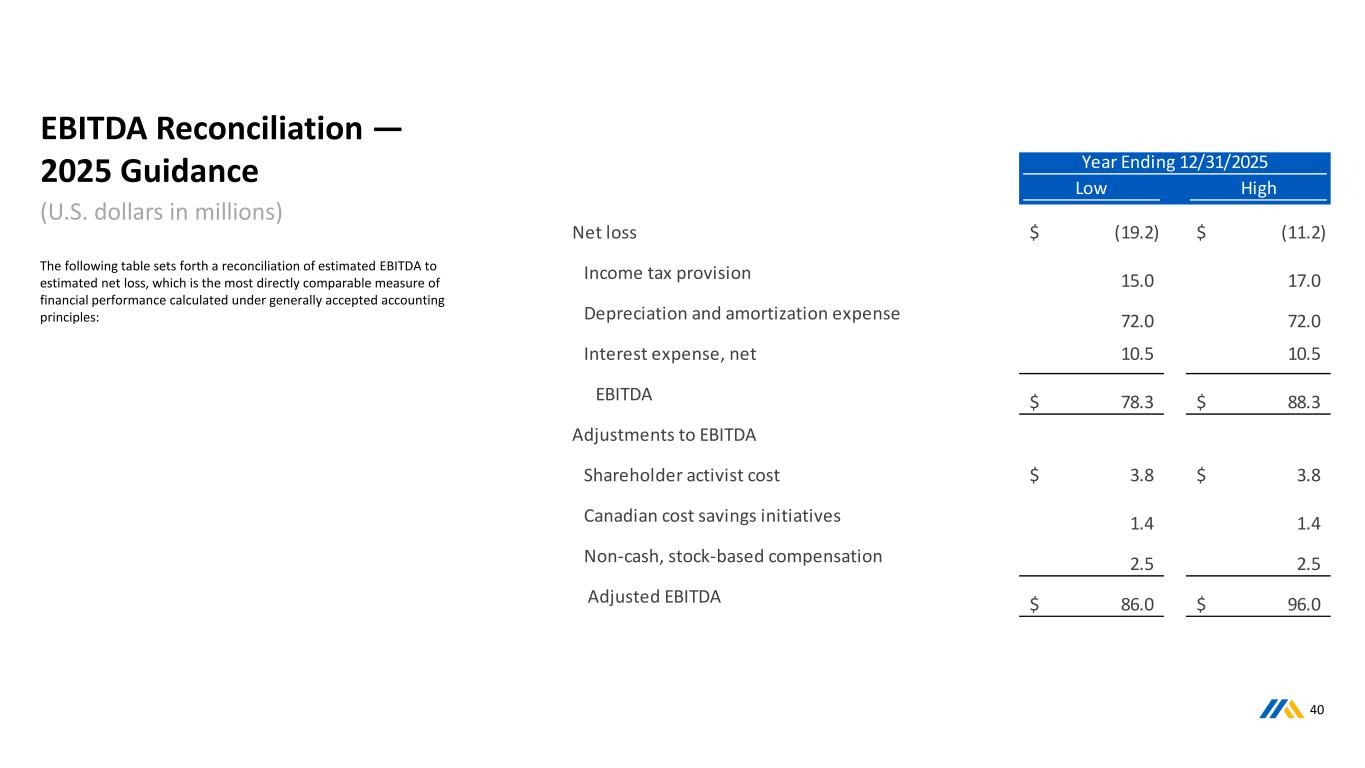This screenshot has height=768, width=1365.
Task: Click the Adjusted EBITDA row label
Action: click(654, 597)
